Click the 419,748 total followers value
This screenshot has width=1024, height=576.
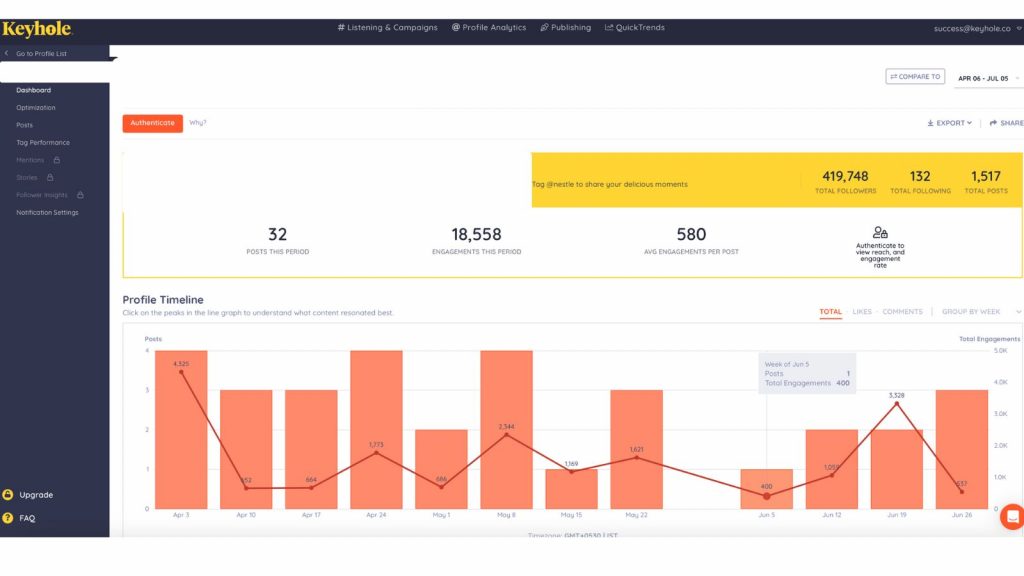[x=845, y=176]
